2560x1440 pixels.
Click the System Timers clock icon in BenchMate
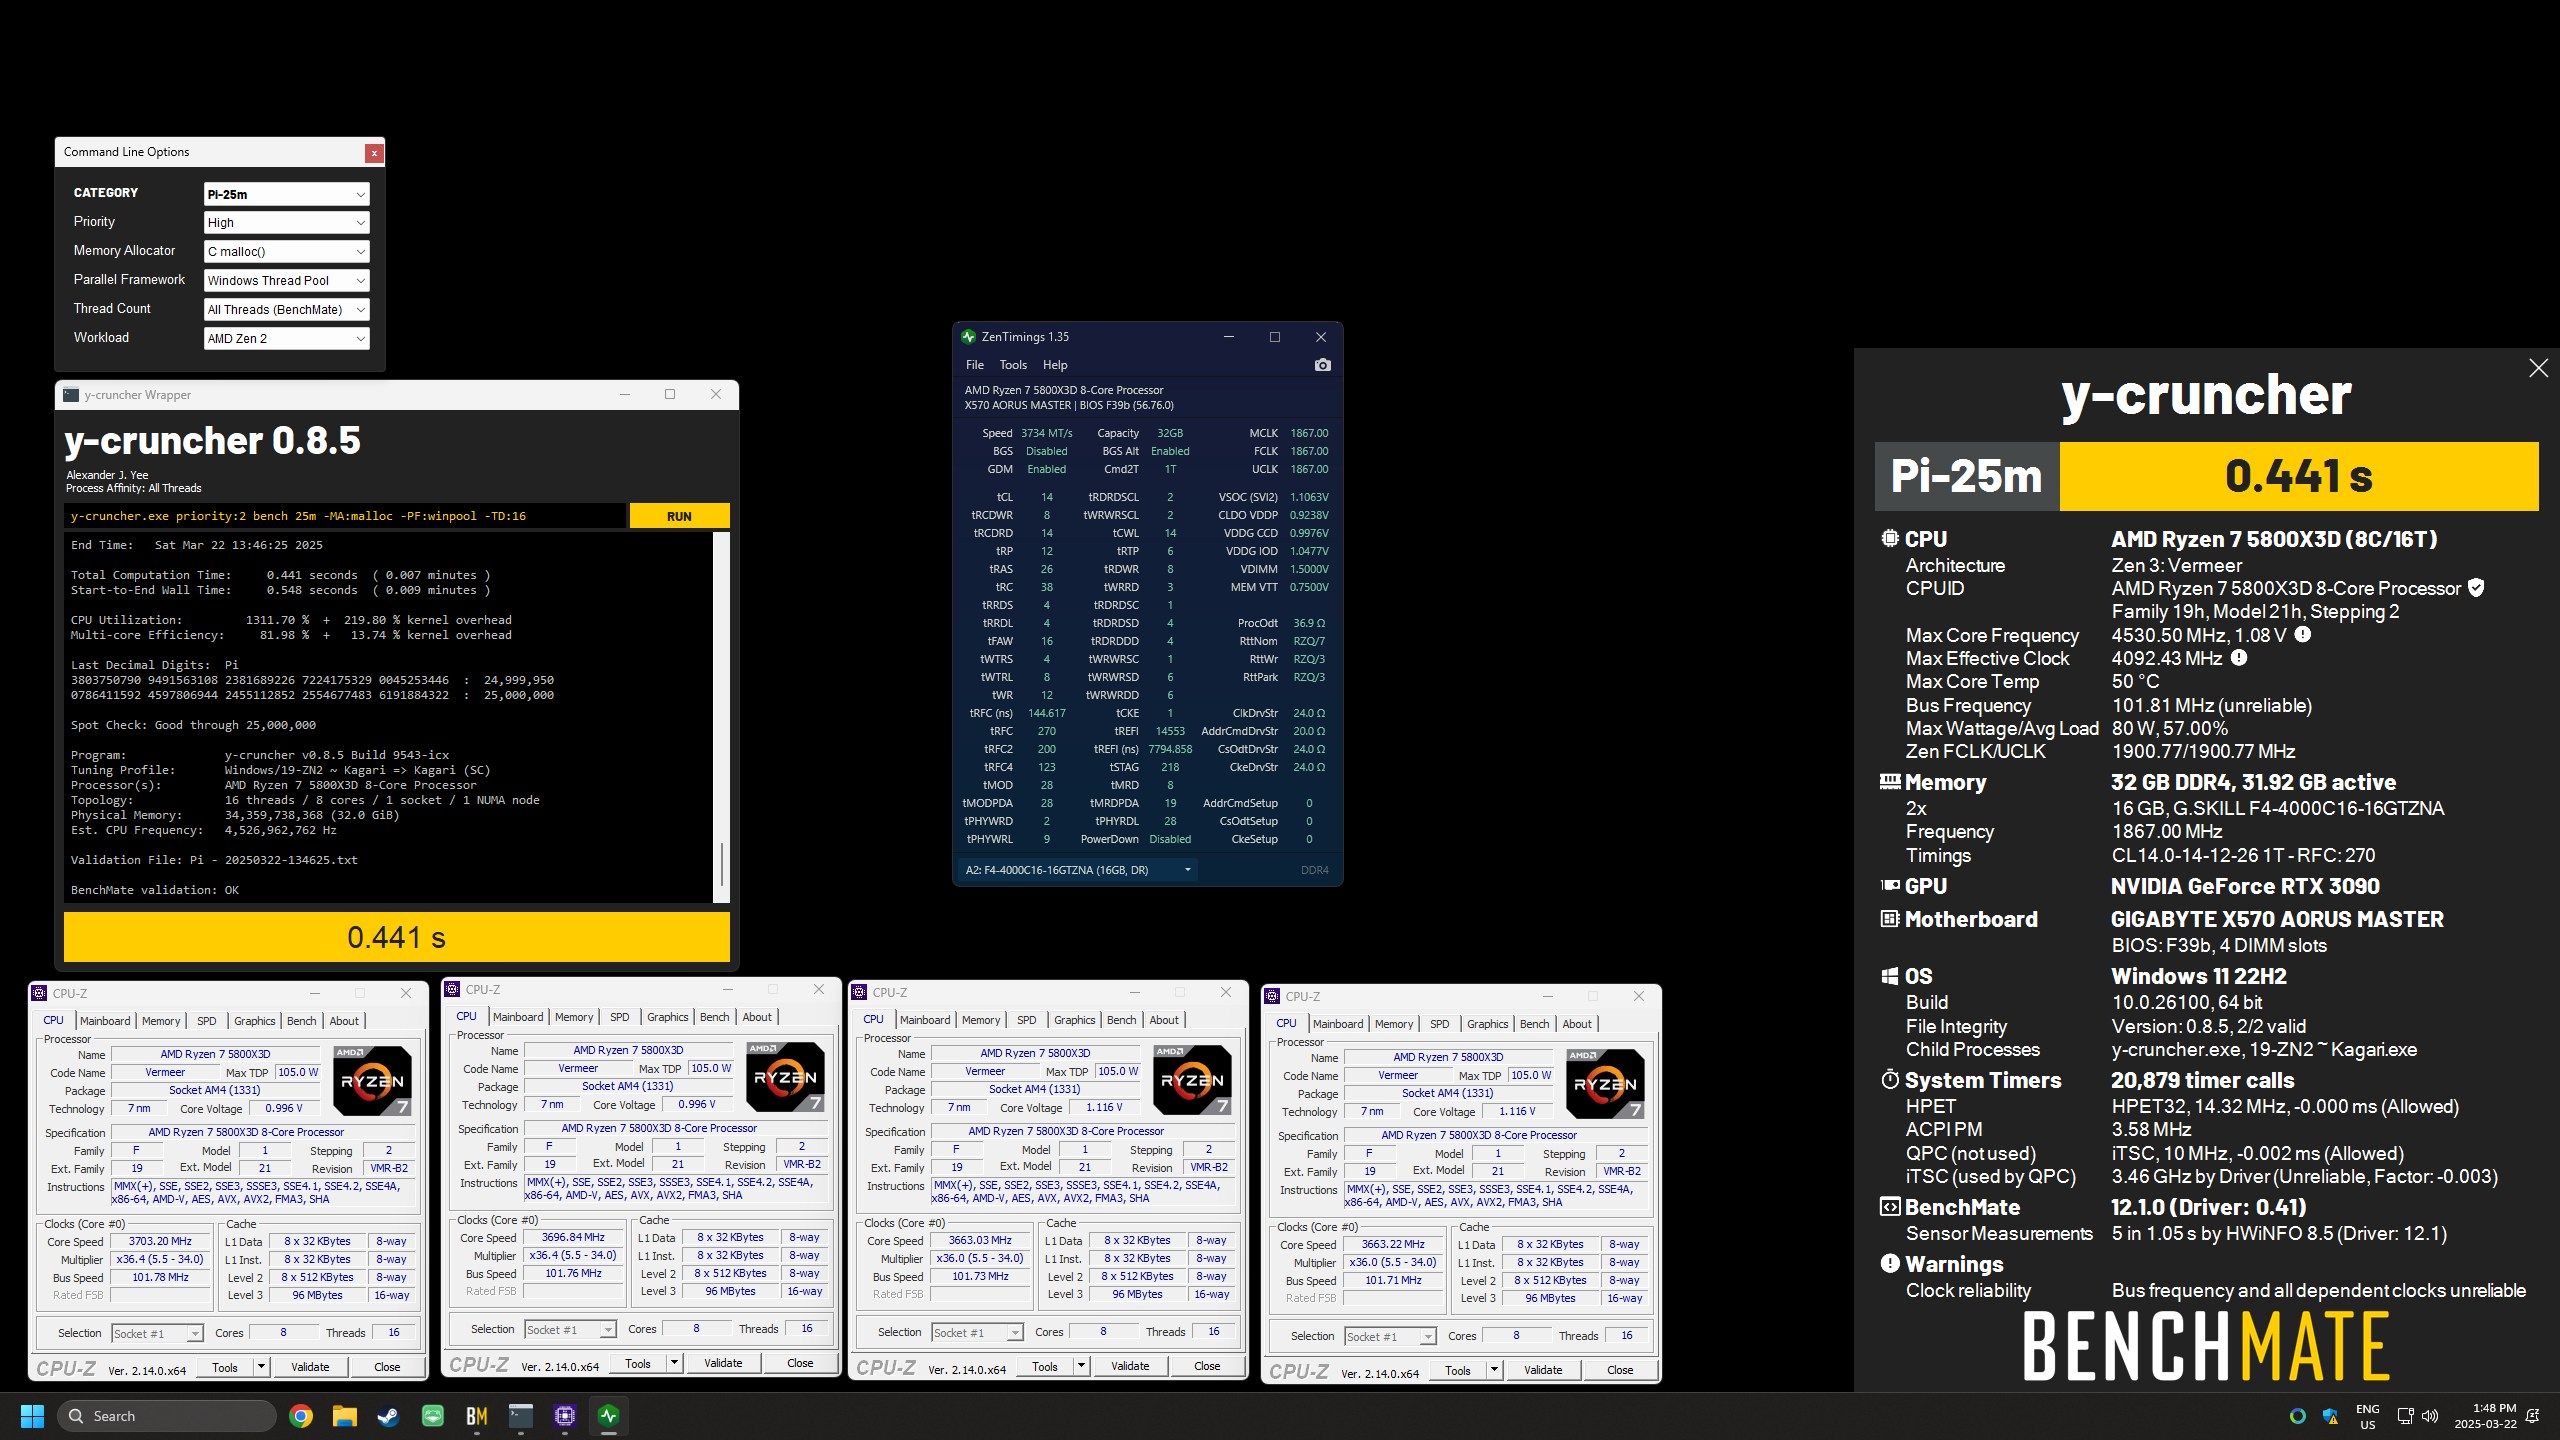point(1889,1079)
